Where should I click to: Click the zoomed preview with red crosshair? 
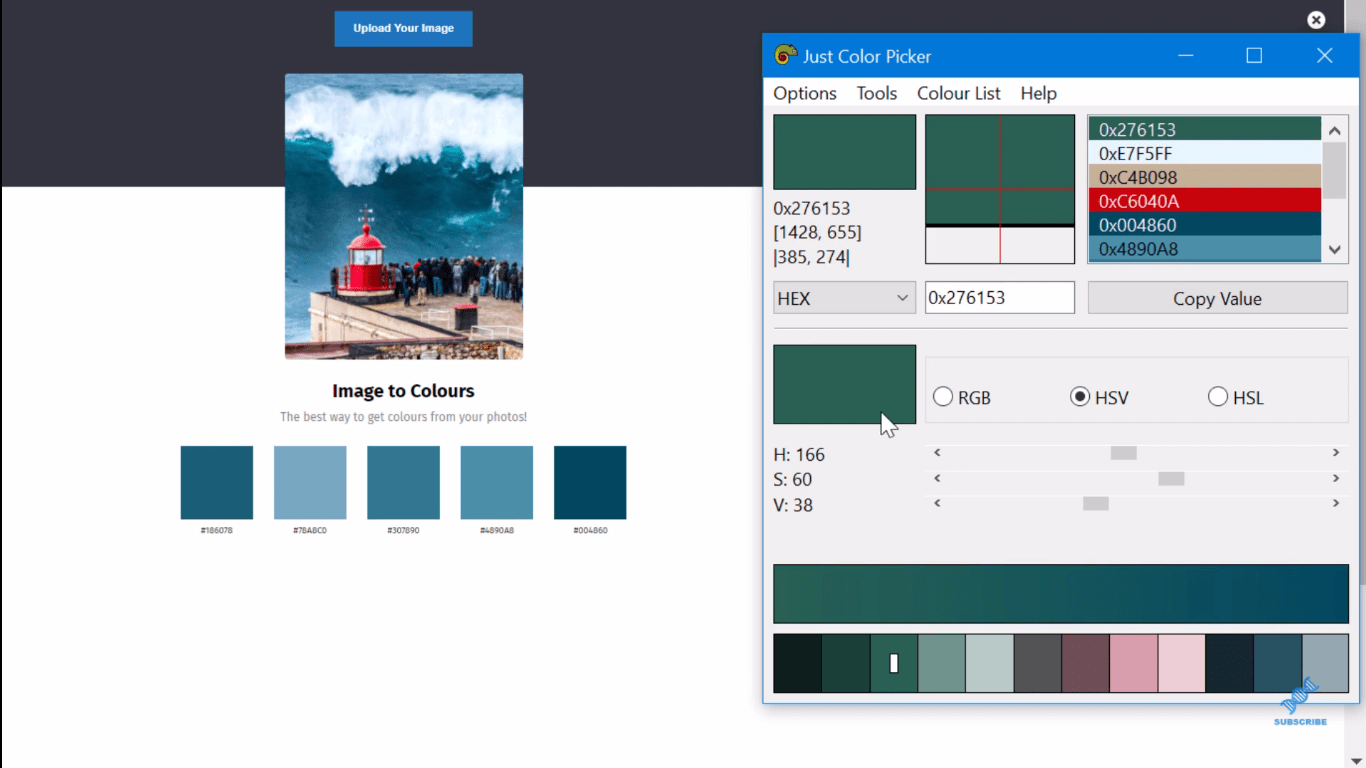tap(1000, 189)
